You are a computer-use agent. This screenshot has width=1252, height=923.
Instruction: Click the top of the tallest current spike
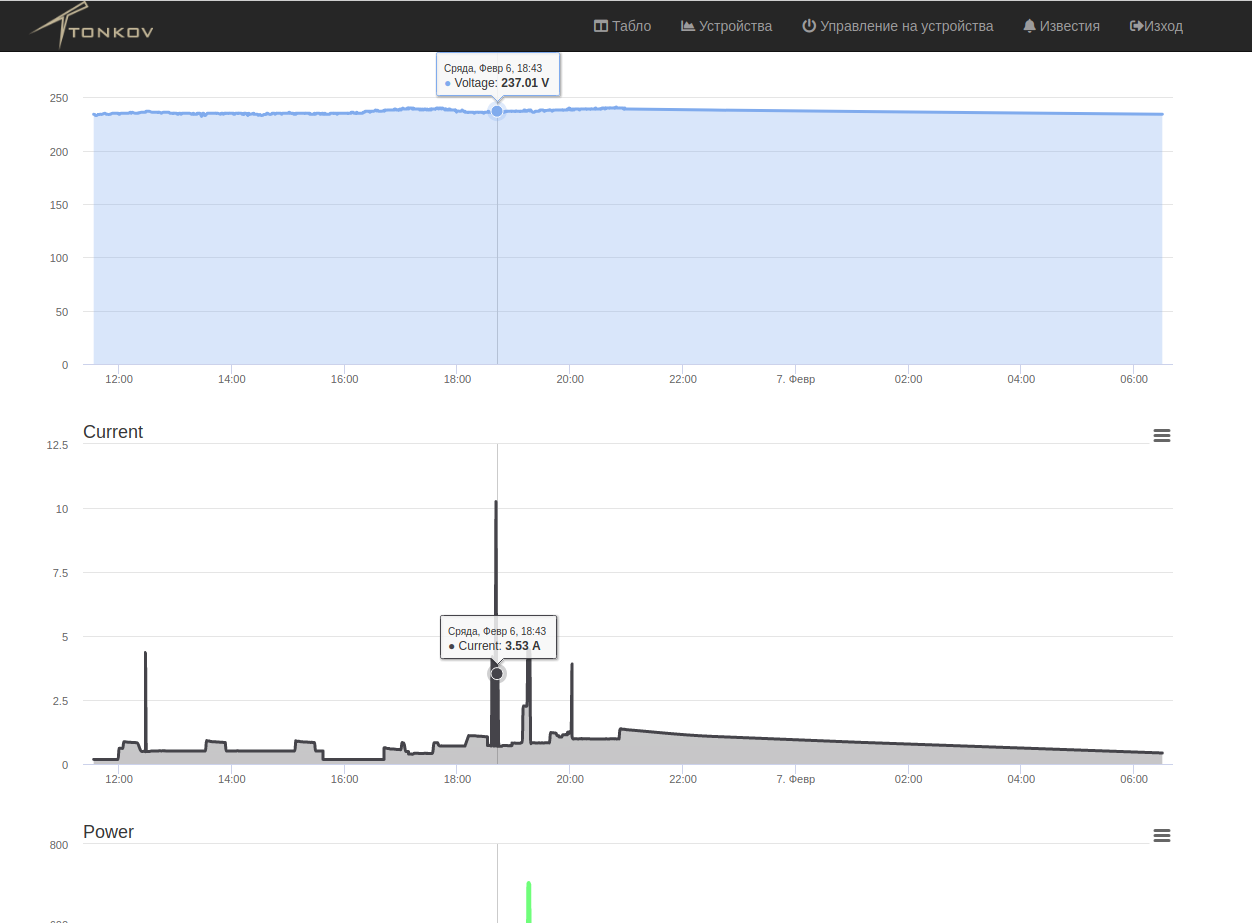[495, 504]
